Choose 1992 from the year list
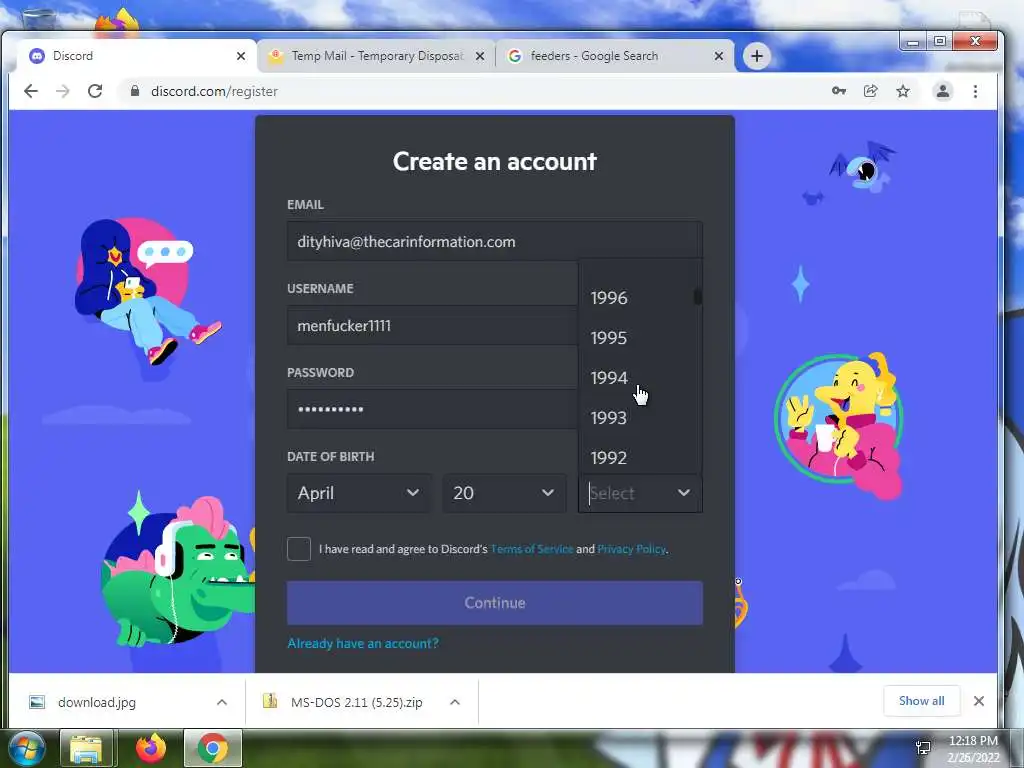 (x=635, y=457)
